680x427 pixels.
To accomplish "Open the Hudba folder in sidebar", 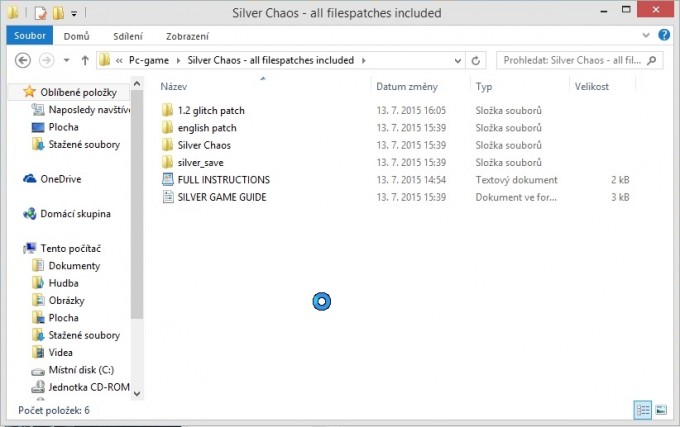I will 63,283.
